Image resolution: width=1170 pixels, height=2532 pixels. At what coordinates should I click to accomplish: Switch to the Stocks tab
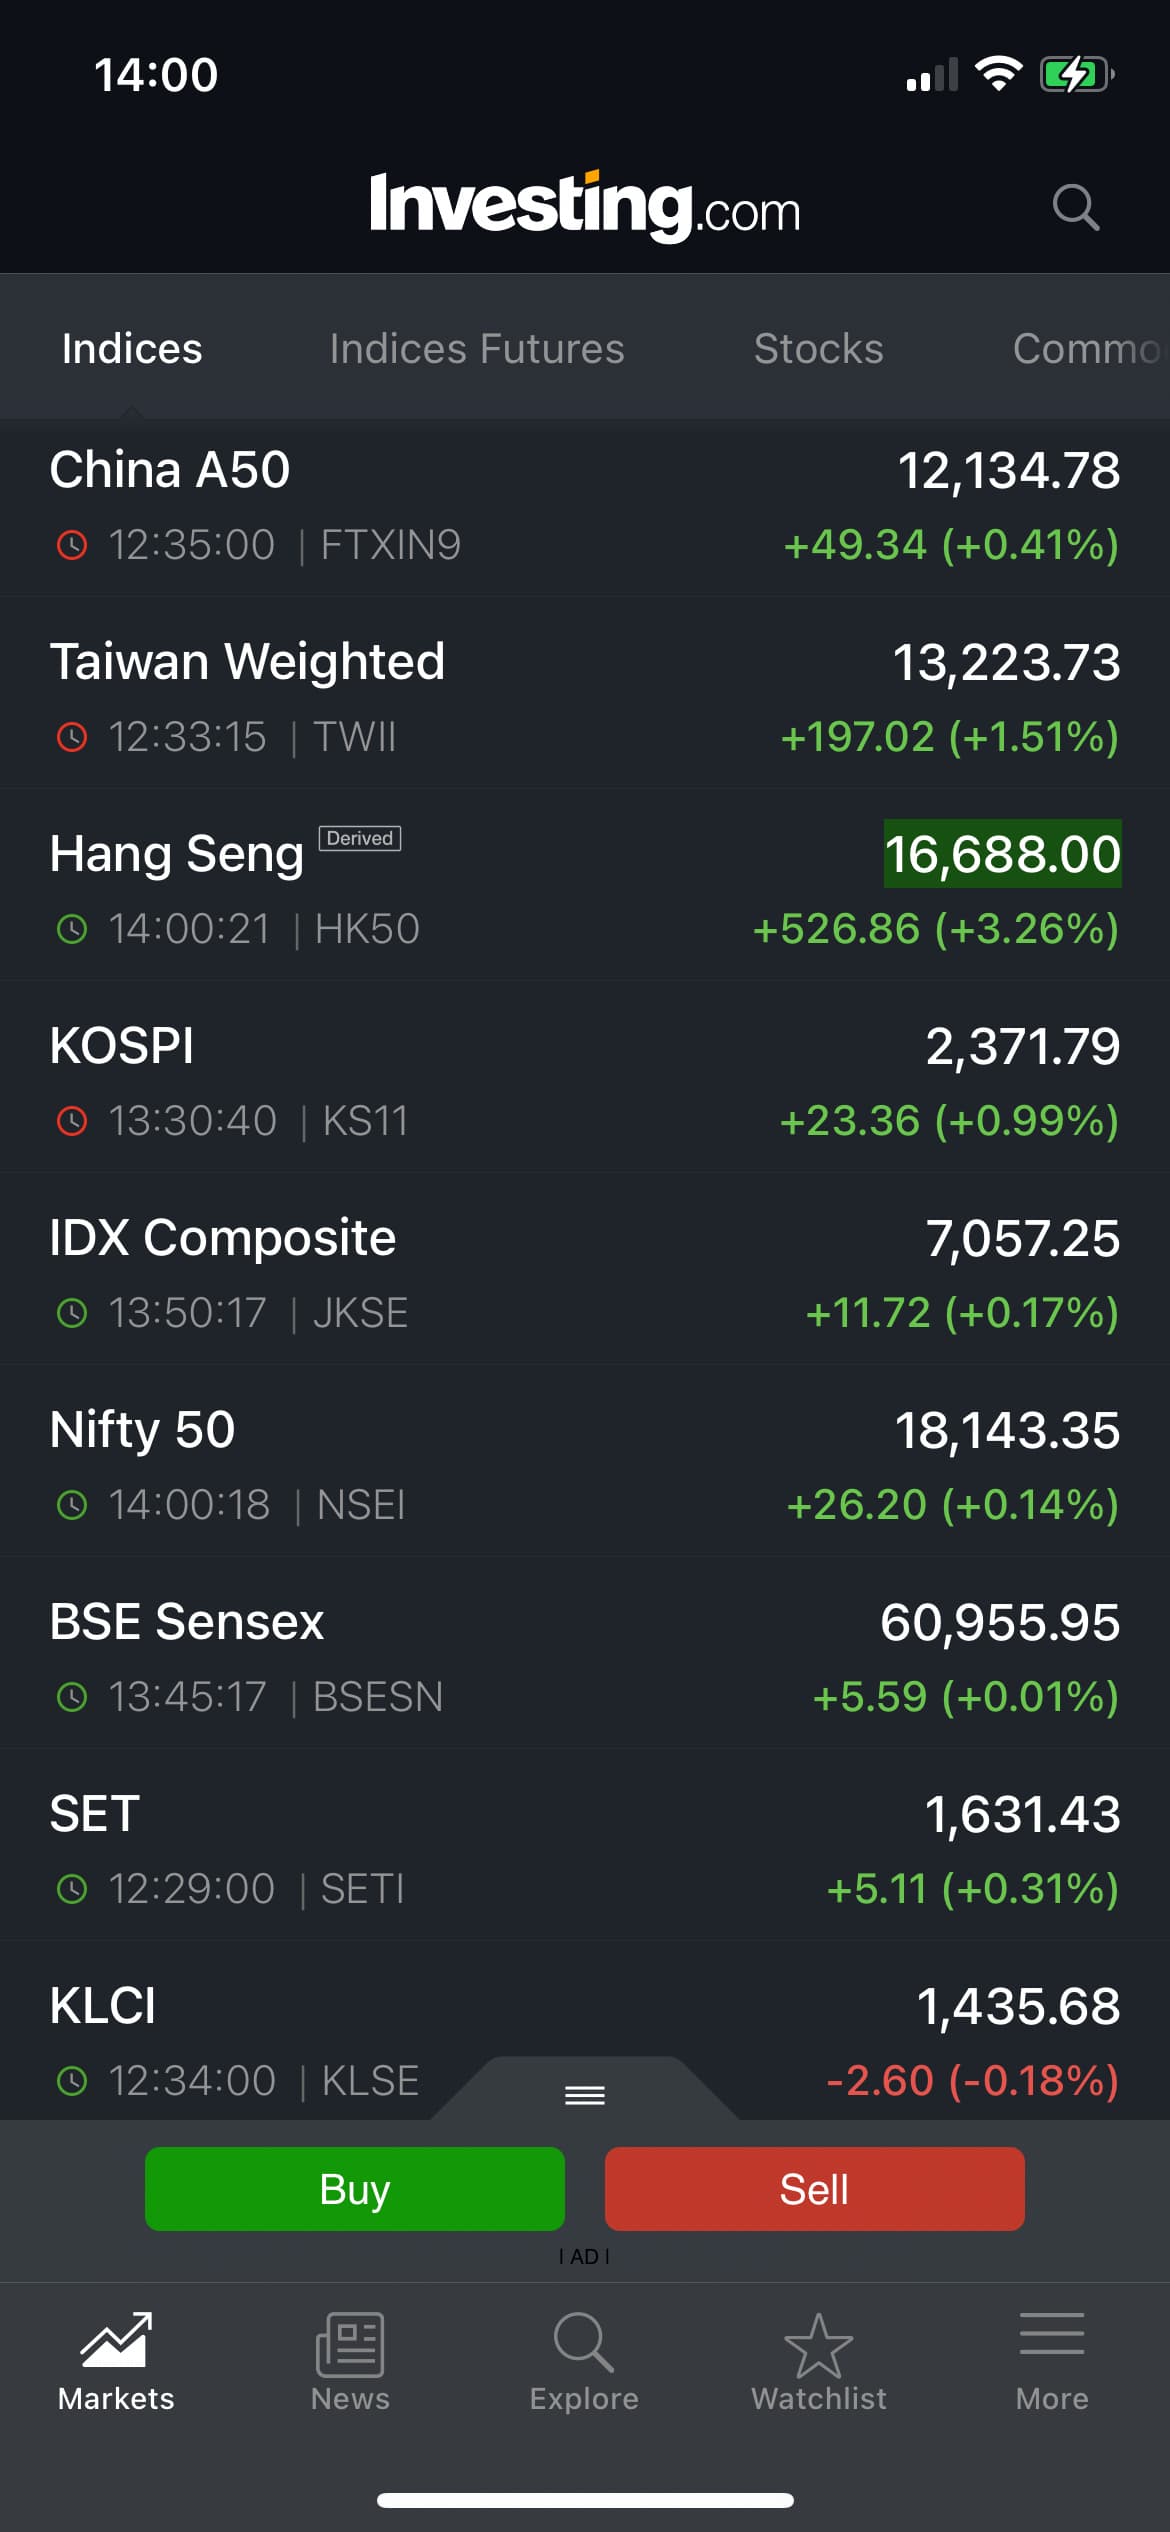click(x=818, y=349)
